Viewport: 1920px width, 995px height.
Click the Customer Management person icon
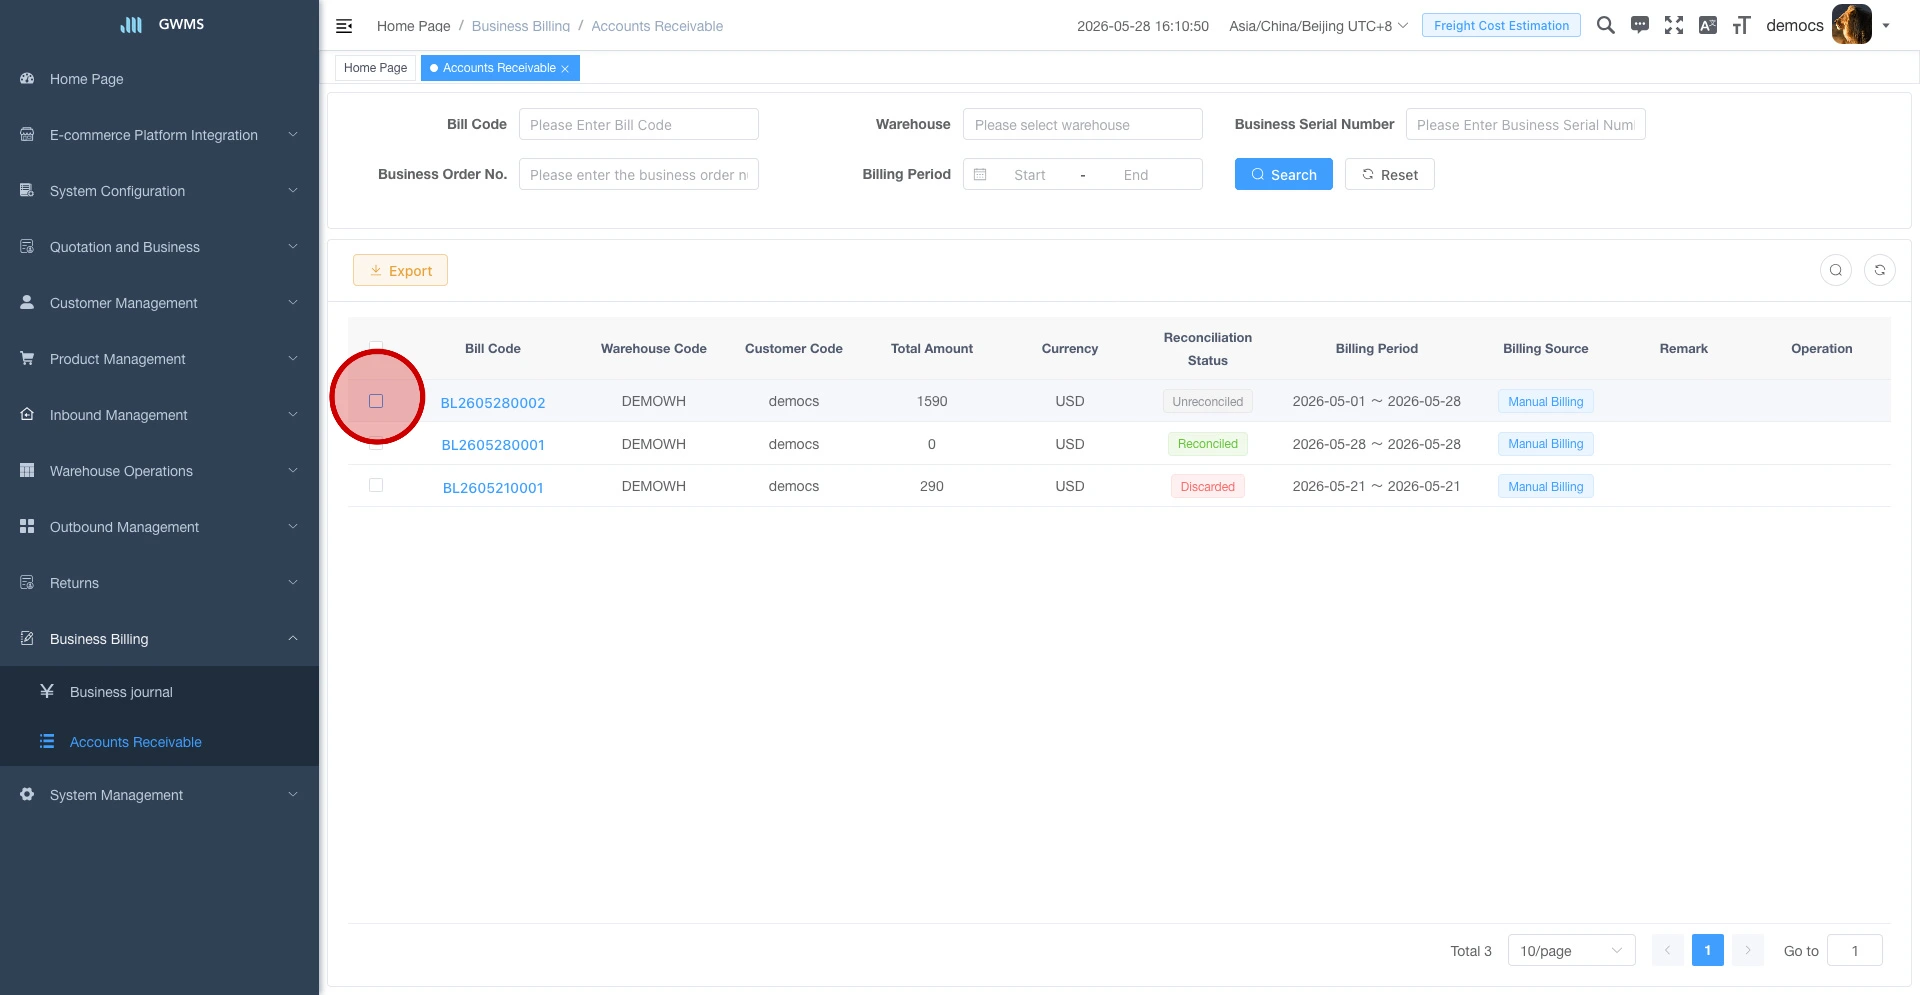pos(27,303)
